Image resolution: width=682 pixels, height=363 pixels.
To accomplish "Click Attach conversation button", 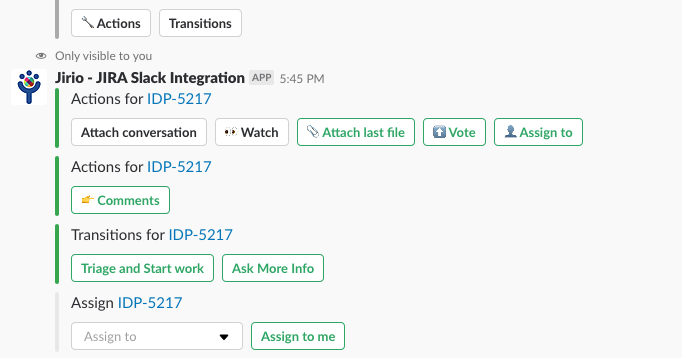I will (x=139, y=132).
